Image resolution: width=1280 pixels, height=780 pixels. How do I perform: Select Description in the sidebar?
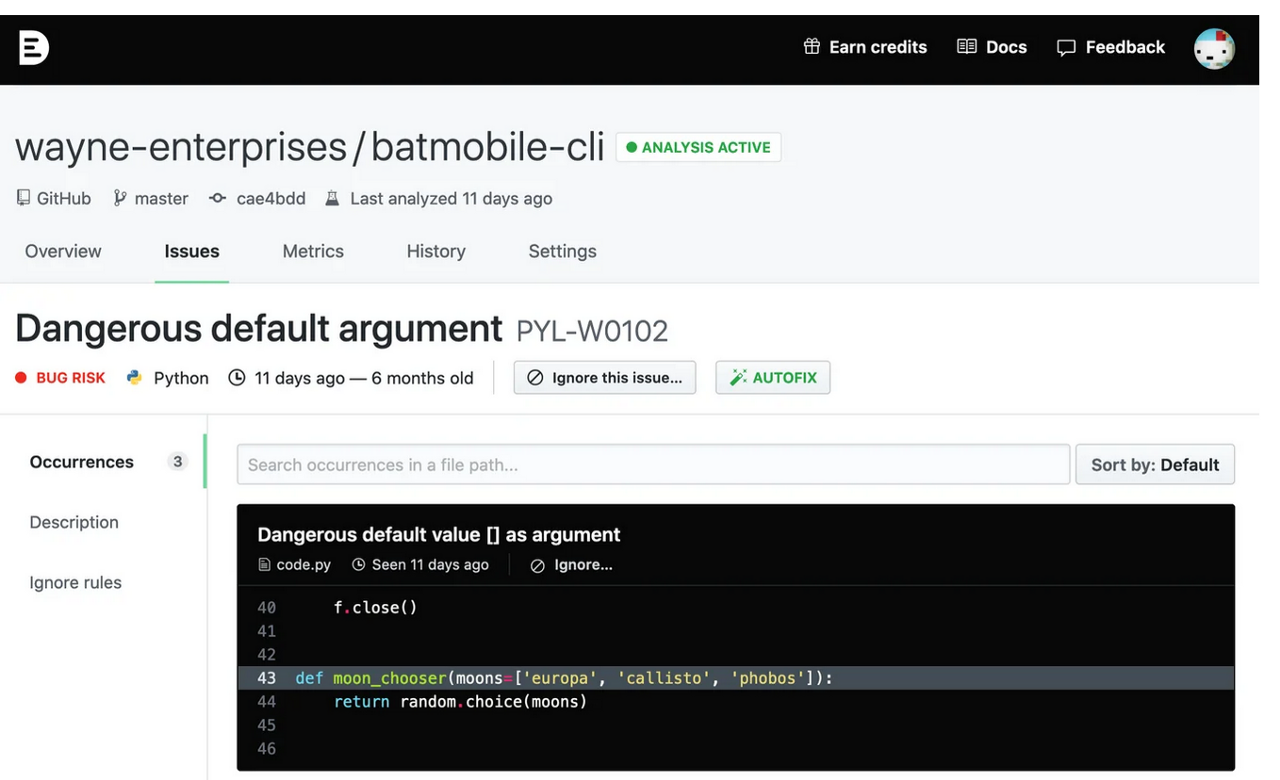tap(74, 522)
